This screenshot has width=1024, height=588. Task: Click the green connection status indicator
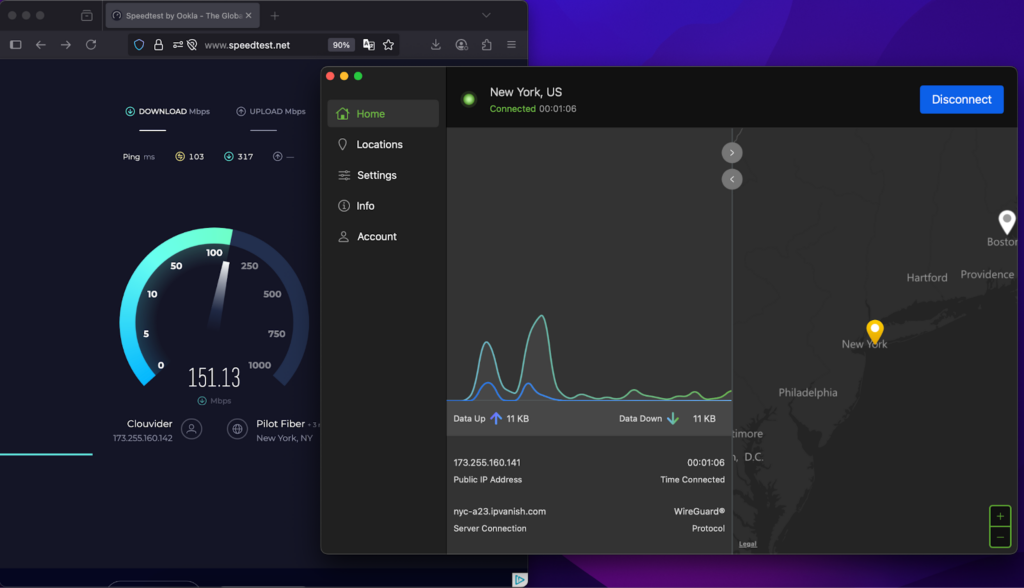point(468,99)
